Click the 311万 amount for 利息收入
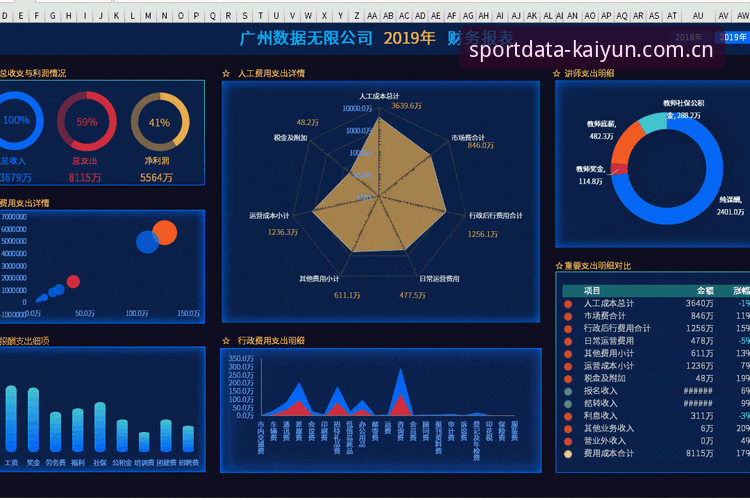This screenshot has width=750, height=500. point(702,416)
